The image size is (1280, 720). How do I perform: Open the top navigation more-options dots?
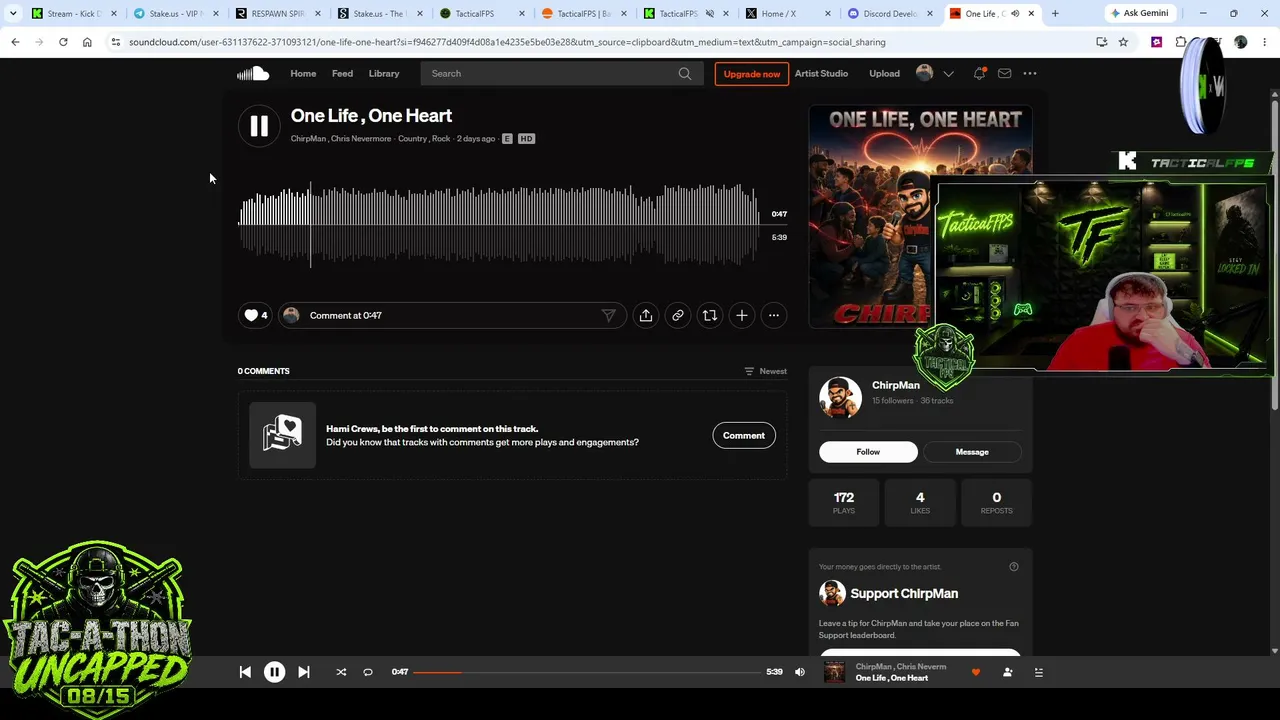pyautogui.click(x=1030, y=73)
